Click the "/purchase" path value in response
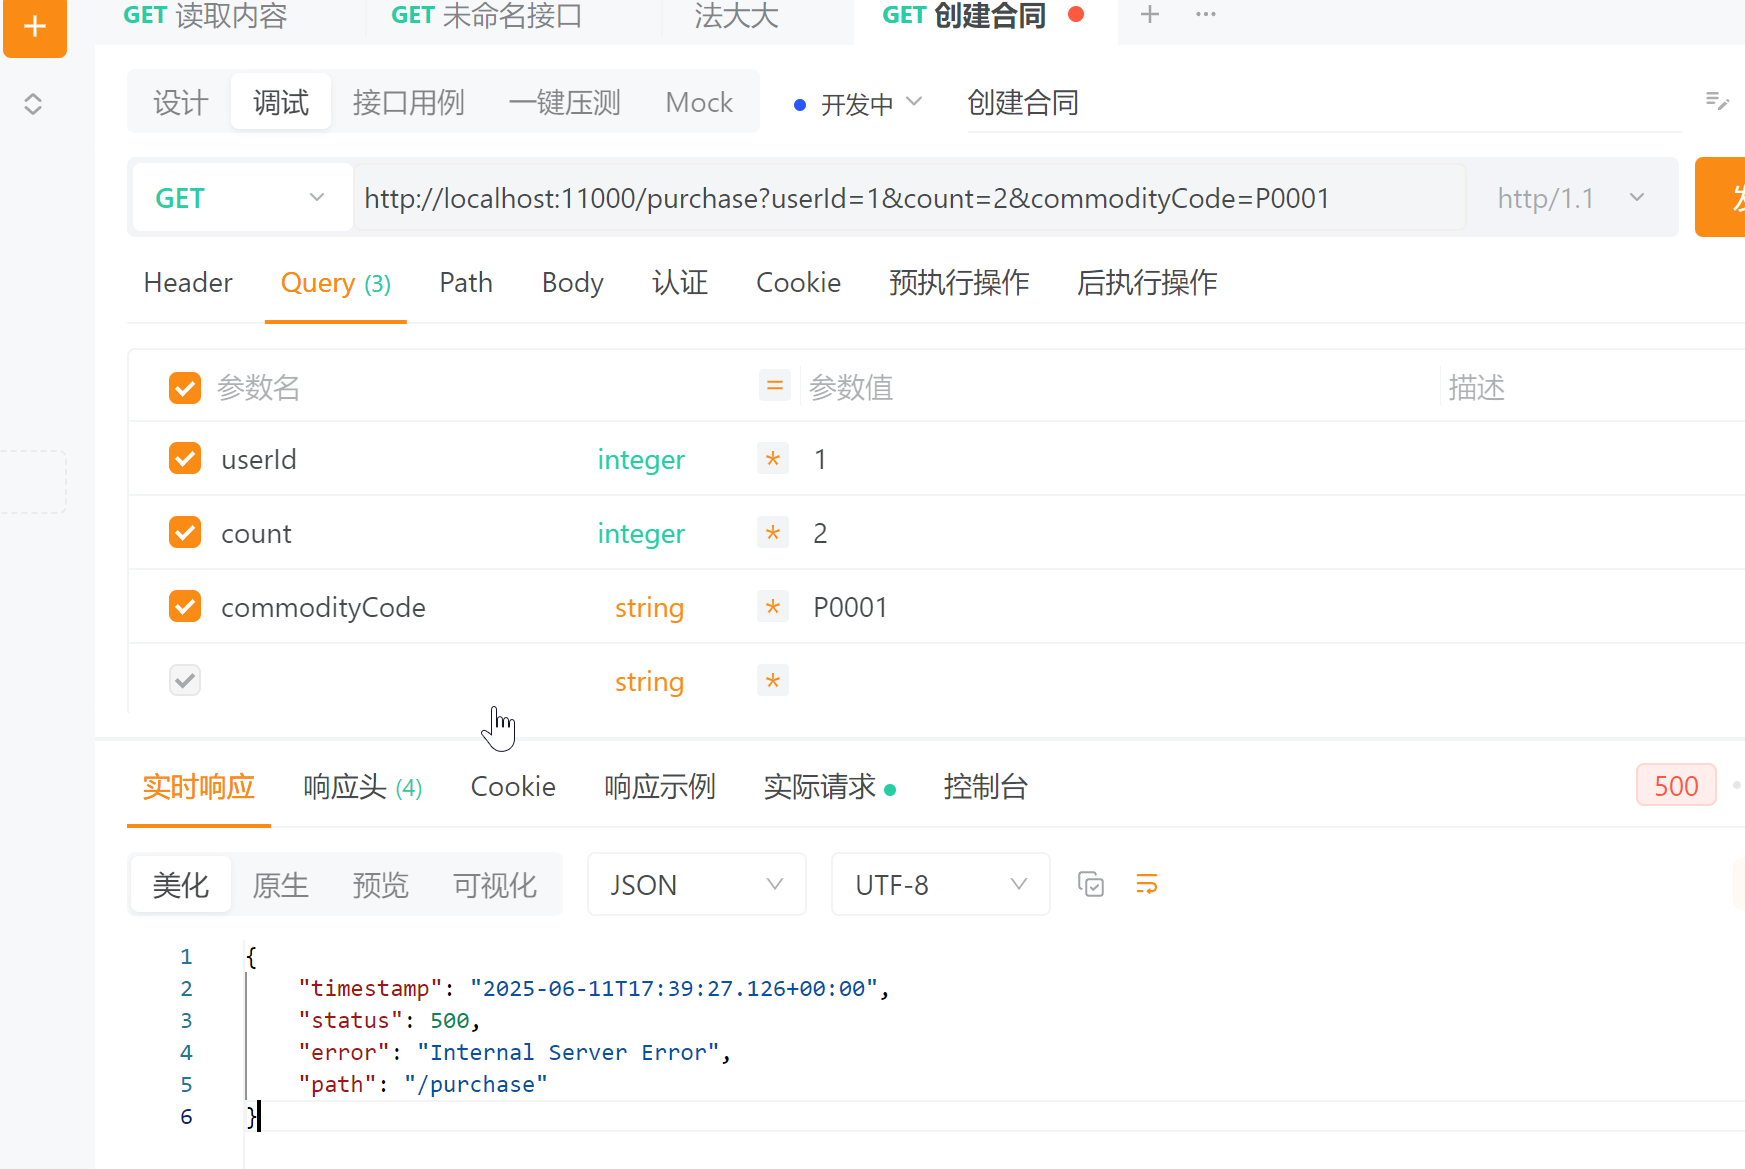1745x1169 pixels. 476,1084
